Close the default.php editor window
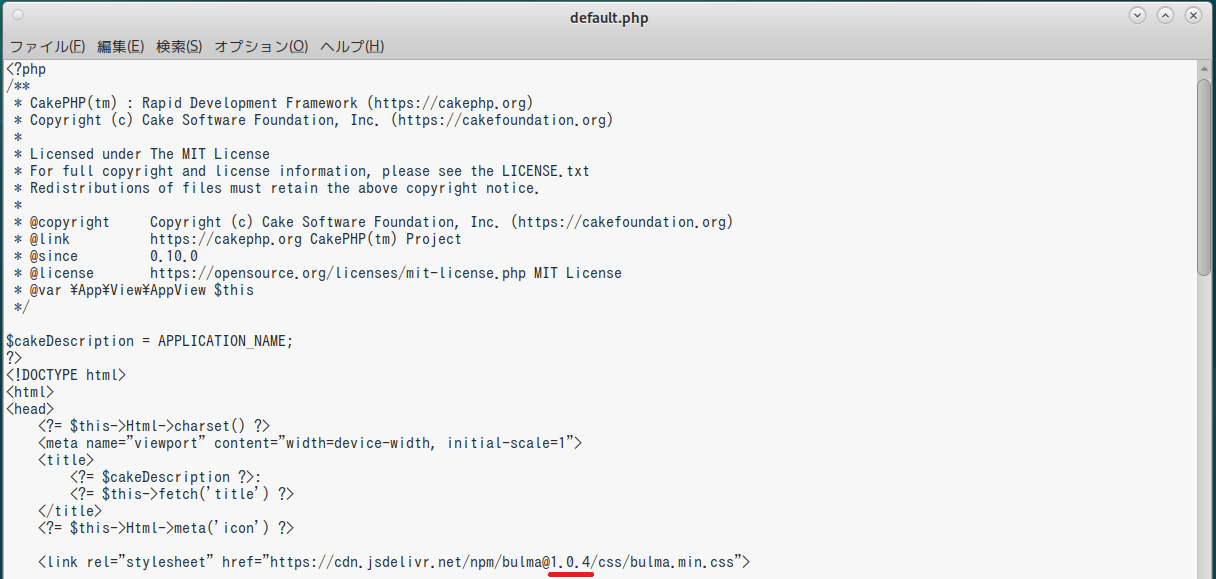Viewport: 1216px width, 579px height. coord(1193,16)
